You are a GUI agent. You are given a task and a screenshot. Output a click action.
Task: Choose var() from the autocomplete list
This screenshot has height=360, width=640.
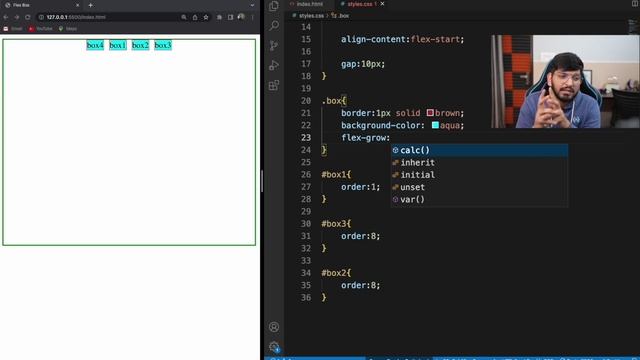tap(479, 199)
